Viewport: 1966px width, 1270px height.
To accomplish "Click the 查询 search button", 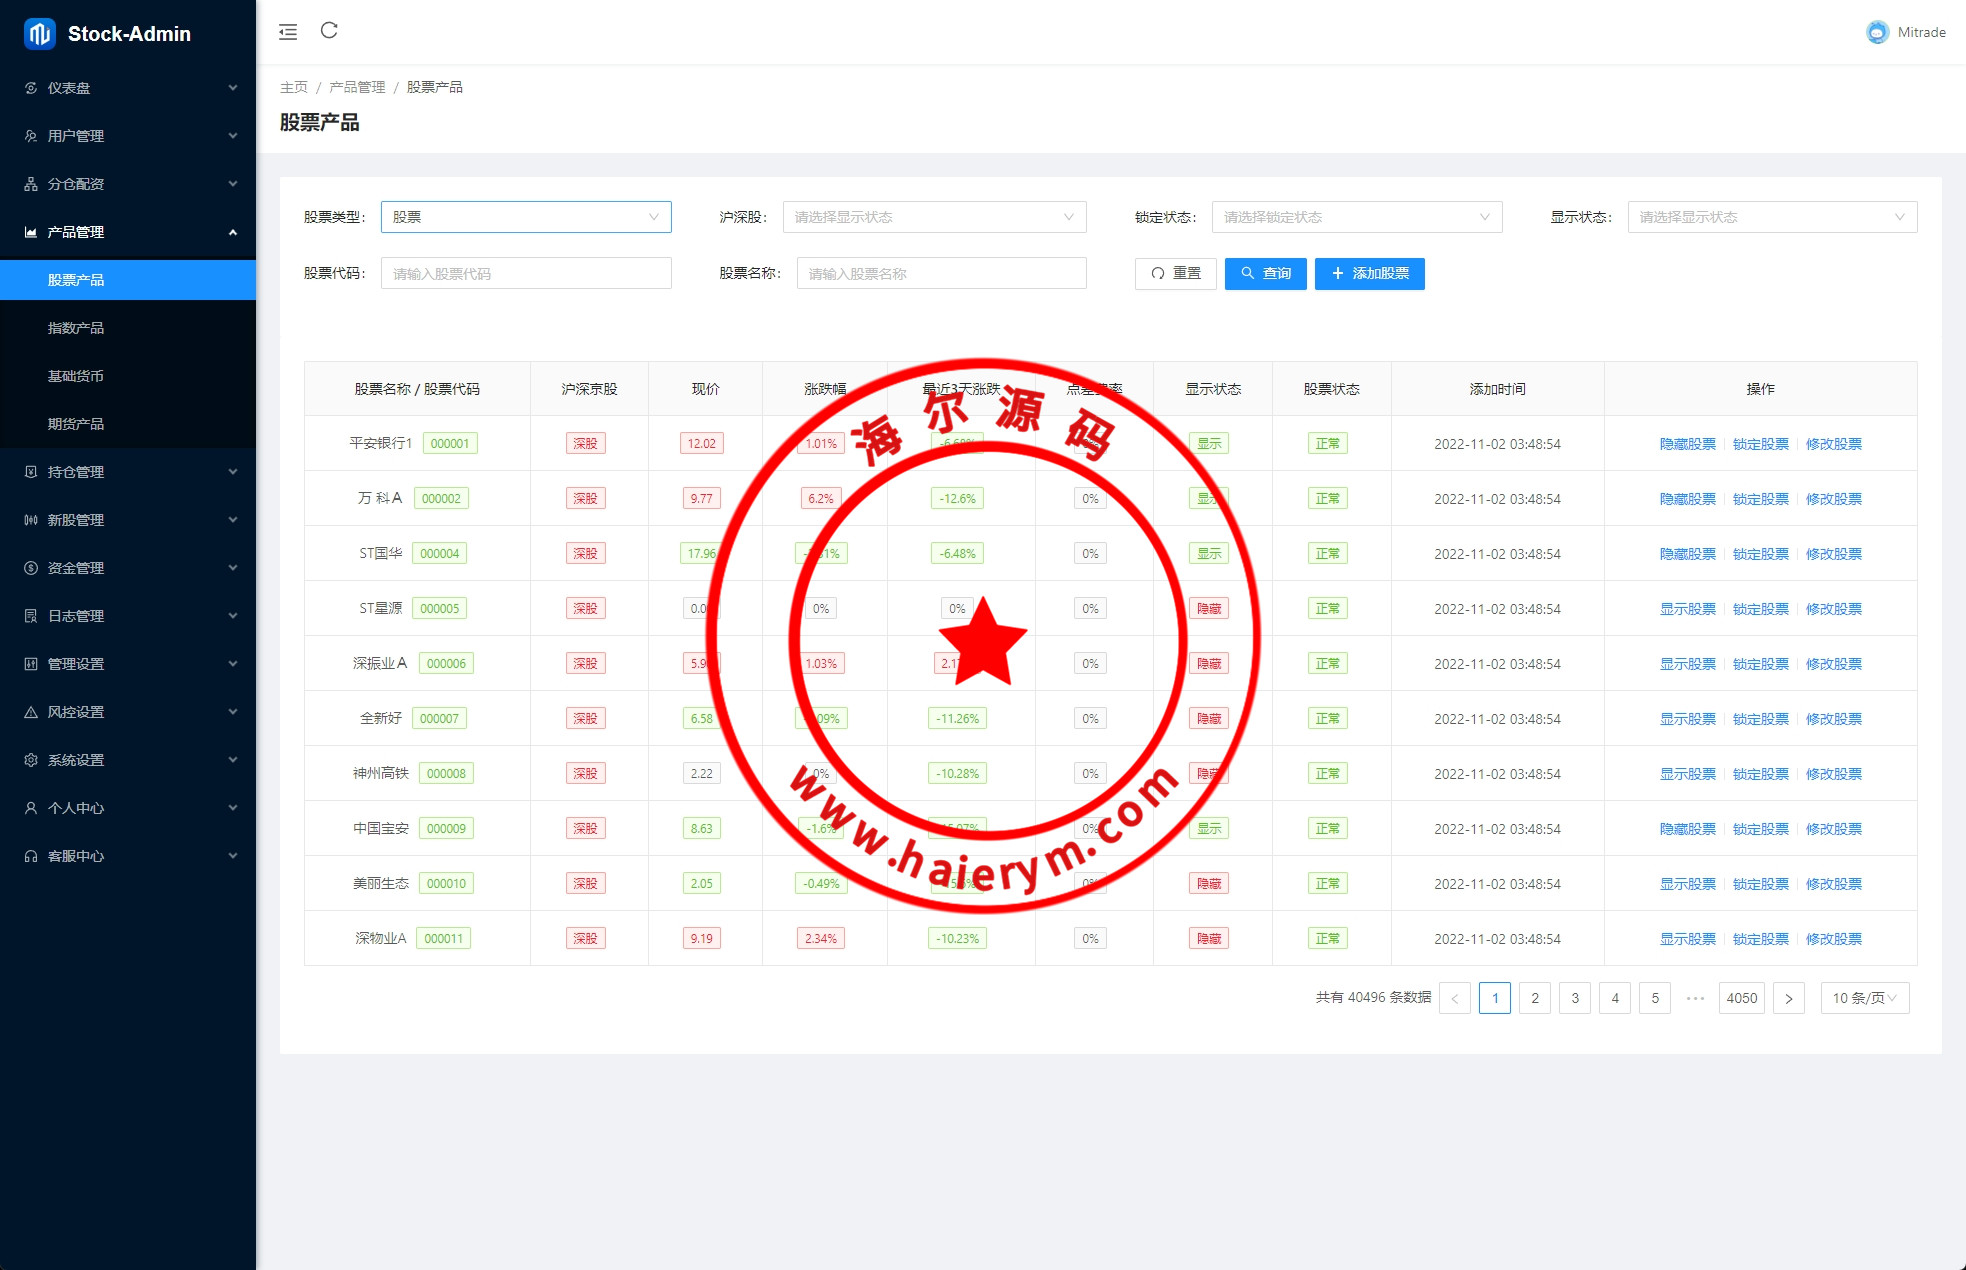I will tap(1265, 273).
